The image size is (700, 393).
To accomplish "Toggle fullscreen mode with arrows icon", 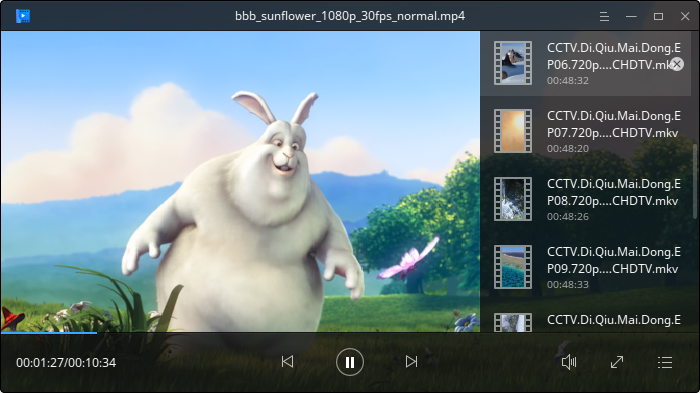I will [x=617, y=362].
